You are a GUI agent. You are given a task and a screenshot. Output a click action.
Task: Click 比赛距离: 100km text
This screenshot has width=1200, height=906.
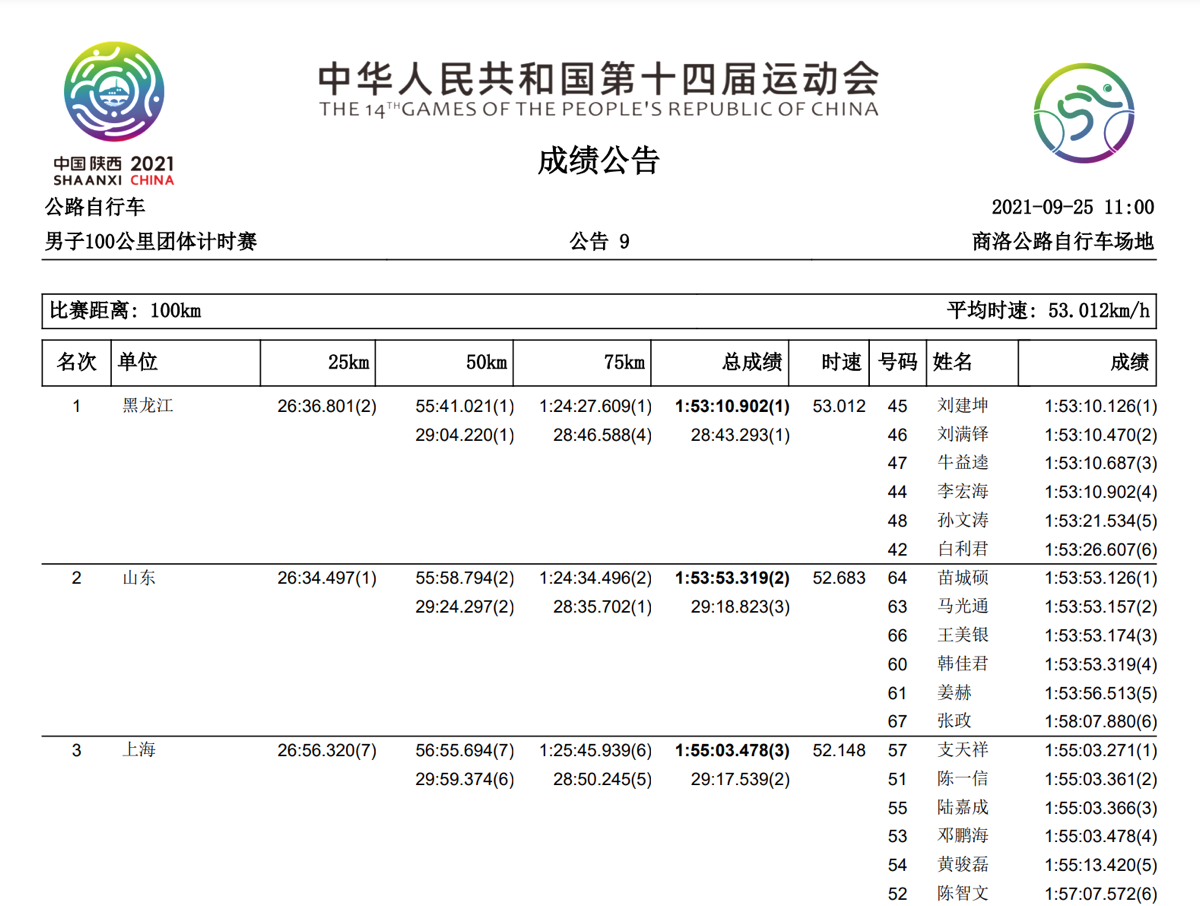(125, 311)
